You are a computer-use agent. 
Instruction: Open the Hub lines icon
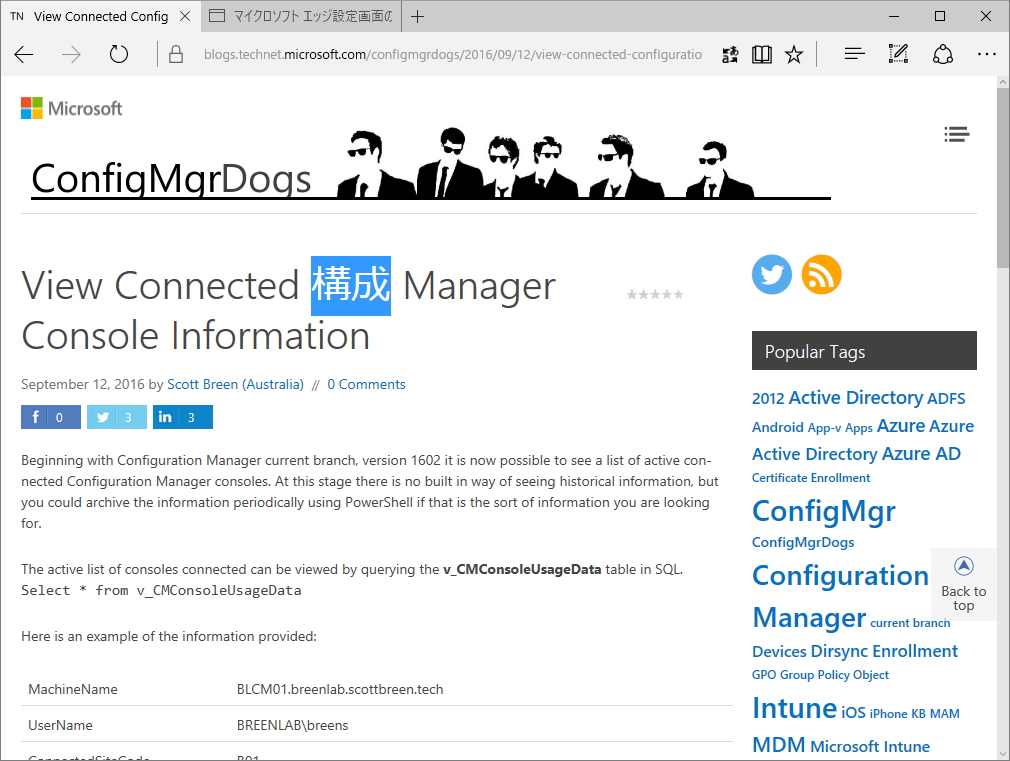click(x=854, y=54)
